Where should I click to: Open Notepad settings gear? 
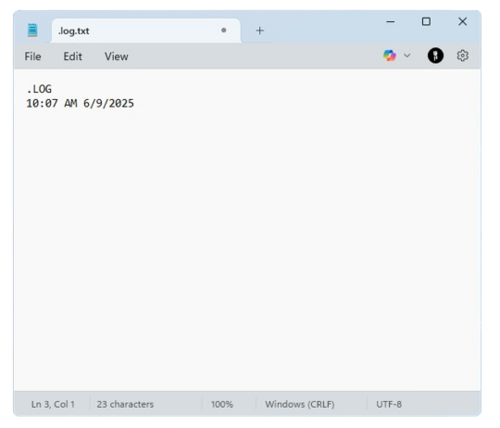(x=462, y=56)
